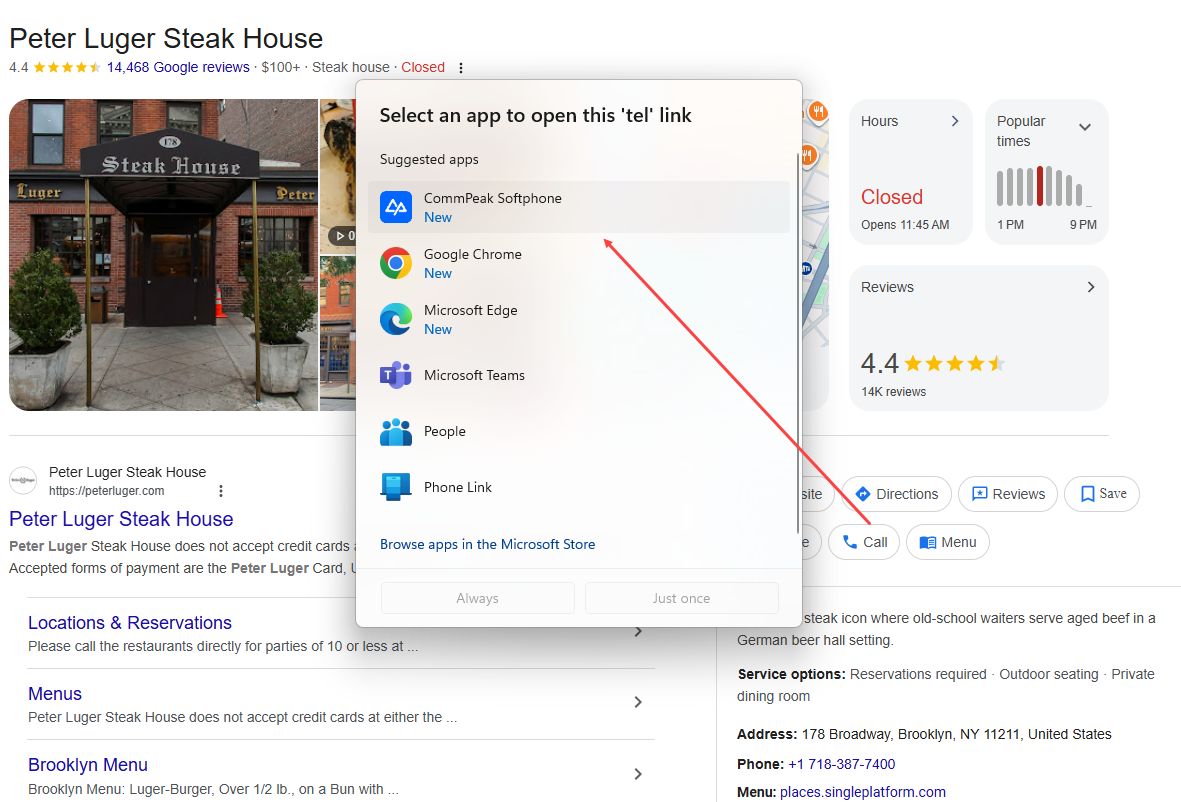Expand the Menus row chevron
Image resolution: width=1181 pixels, height=802 pixels.
[638, 702]
